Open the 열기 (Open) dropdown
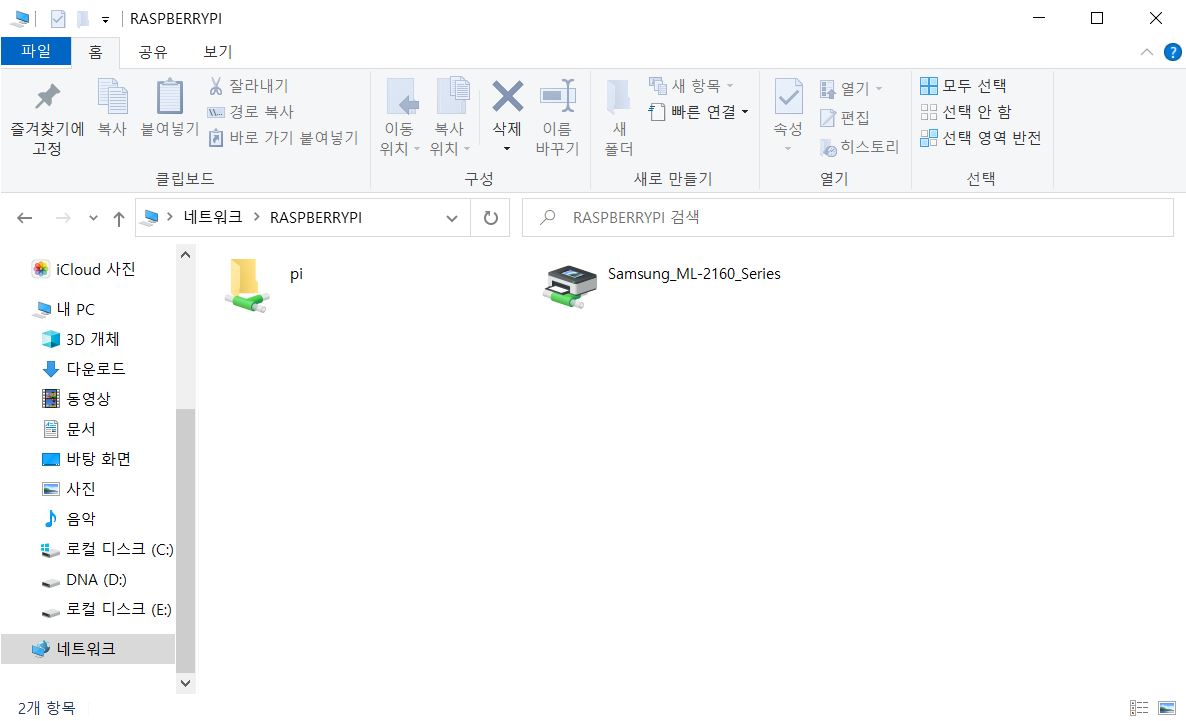This screenshot has height=721, width=1186. (851, 89)
